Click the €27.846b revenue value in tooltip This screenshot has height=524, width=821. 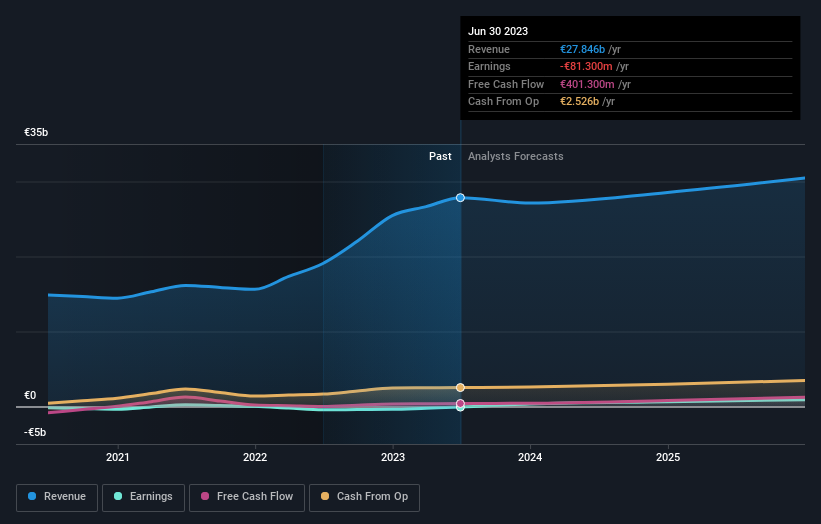click(582, 49)
